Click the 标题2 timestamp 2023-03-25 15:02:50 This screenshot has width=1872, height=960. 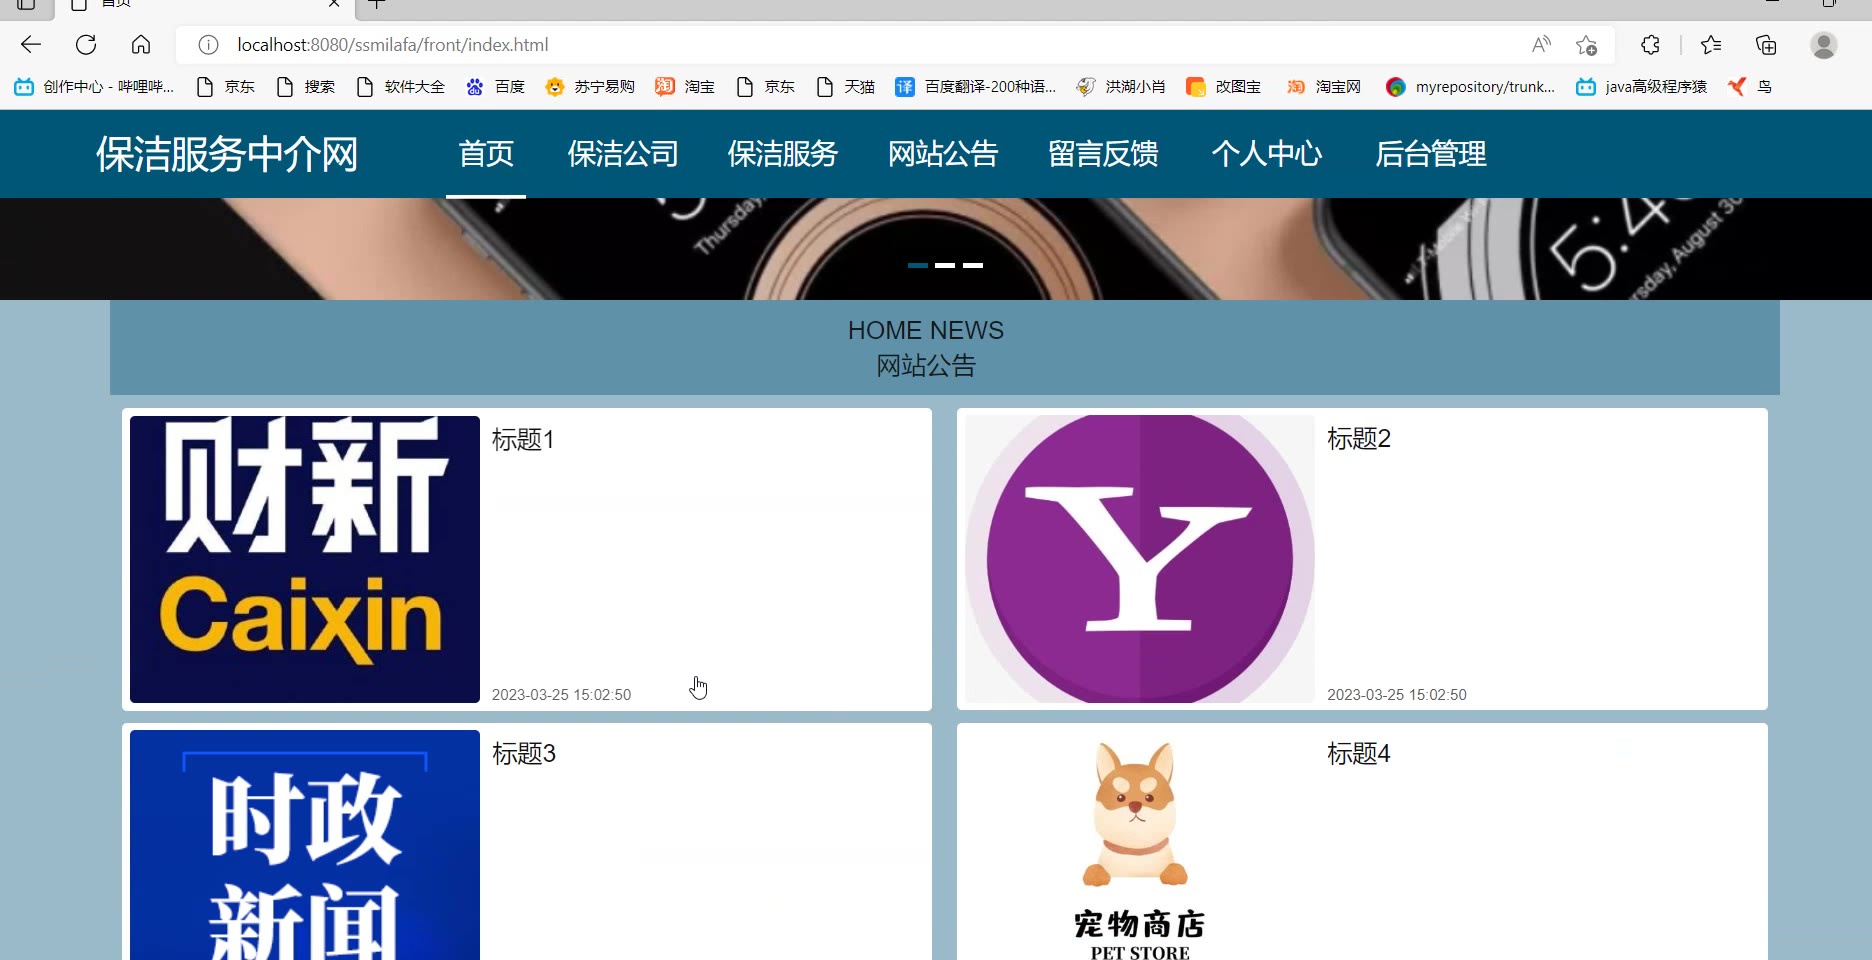[1397, 695]
